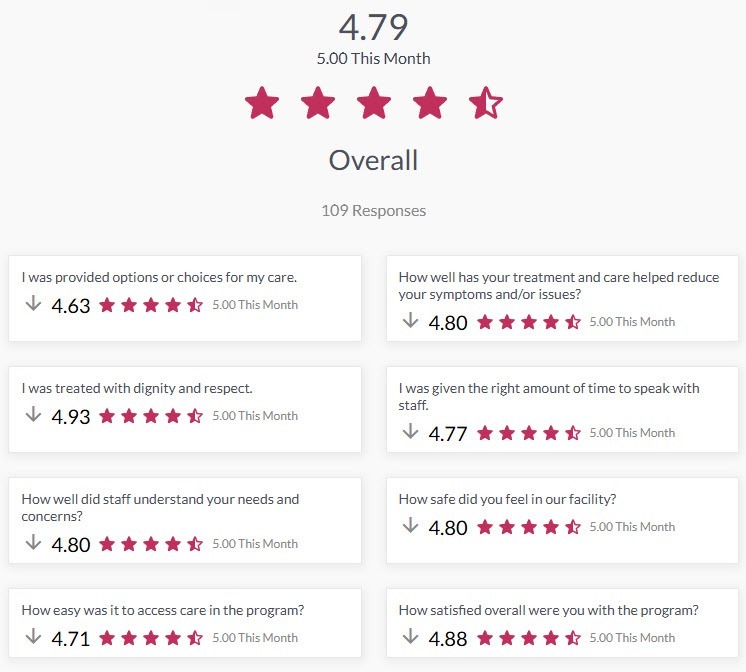This screenshot has height=672, width=746.
Task: Click the first large star in Overall rating
Action: click(x=262, y=102)
